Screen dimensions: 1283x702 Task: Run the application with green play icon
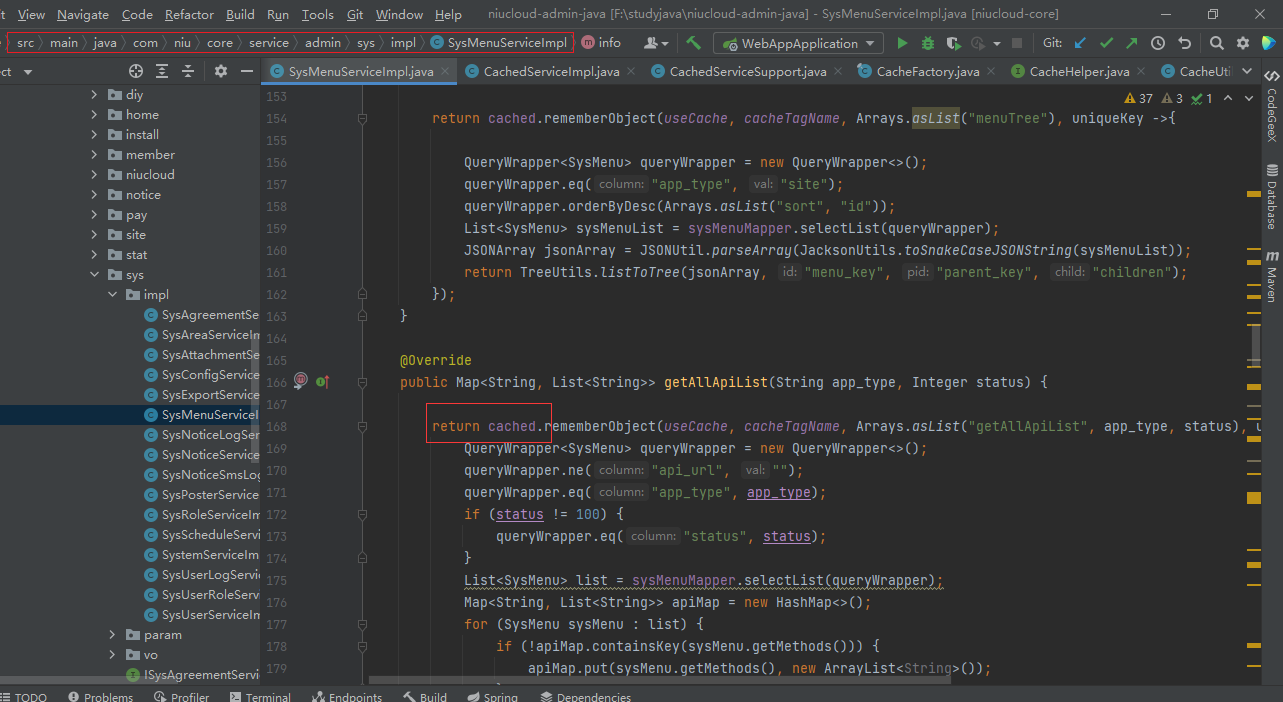coord(902,43)
